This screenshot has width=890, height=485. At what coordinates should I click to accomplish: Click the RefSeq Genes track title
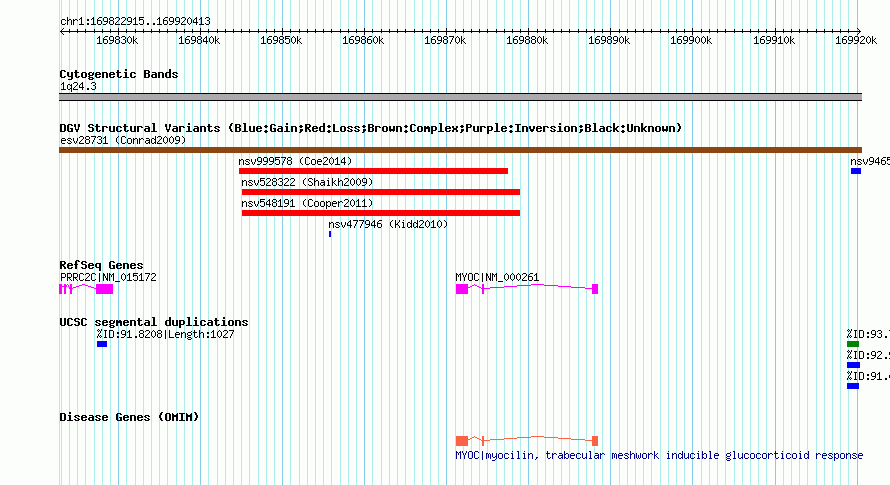click(x=101, y=265)
